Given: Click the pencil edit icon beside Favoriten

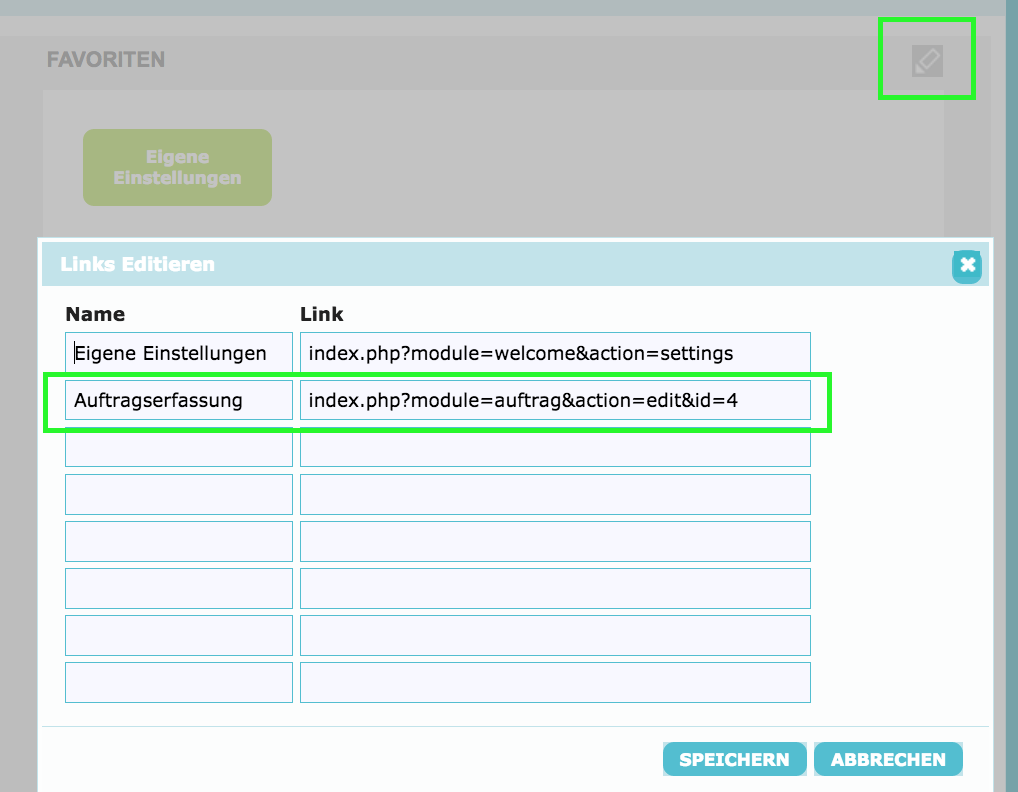Looking at the screenshot, I should coord(927,61).
